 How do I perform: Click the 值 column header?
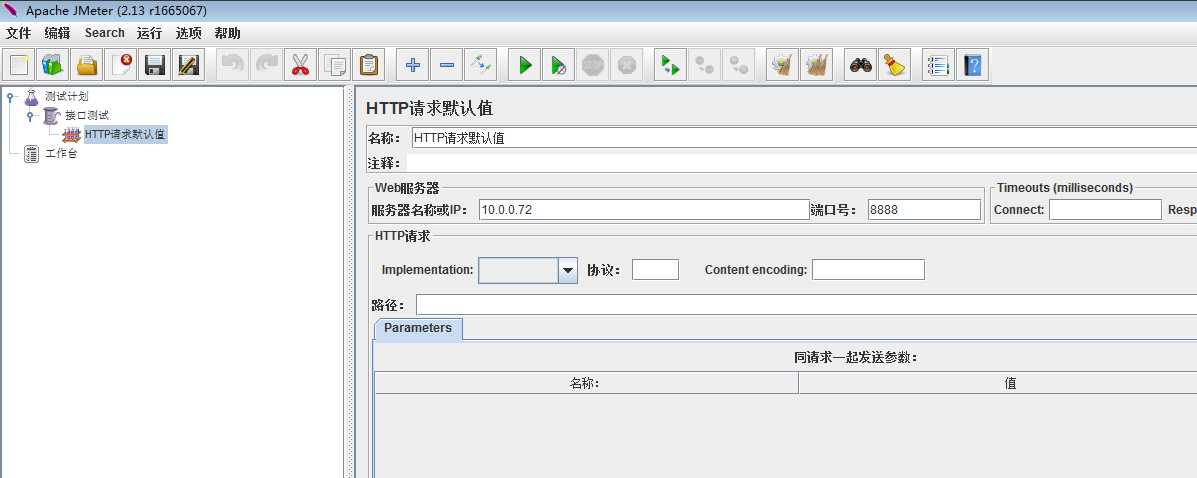(x=998, y=383)
